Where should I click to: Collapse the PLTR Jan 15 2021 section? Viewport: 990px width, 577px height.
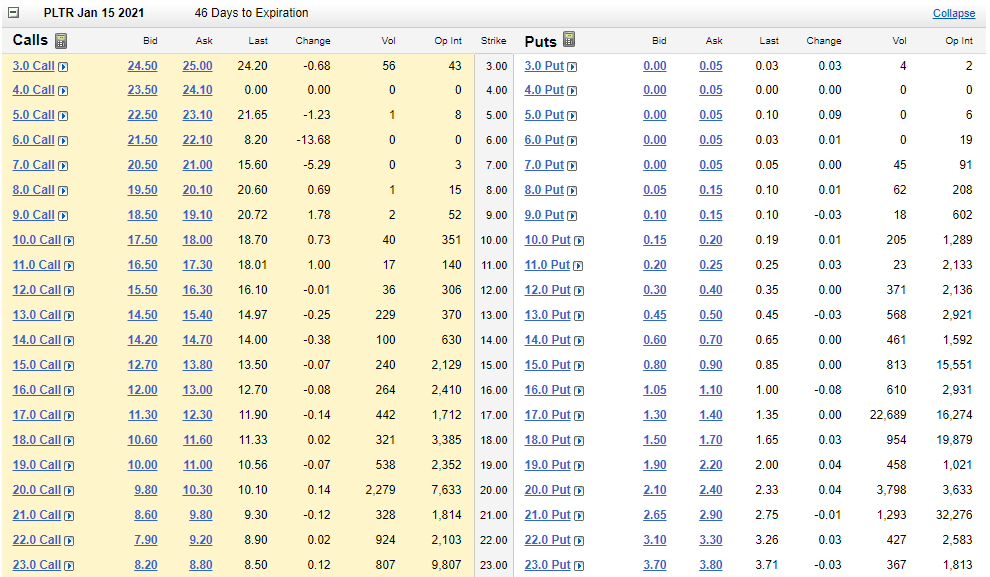(13, 13)
